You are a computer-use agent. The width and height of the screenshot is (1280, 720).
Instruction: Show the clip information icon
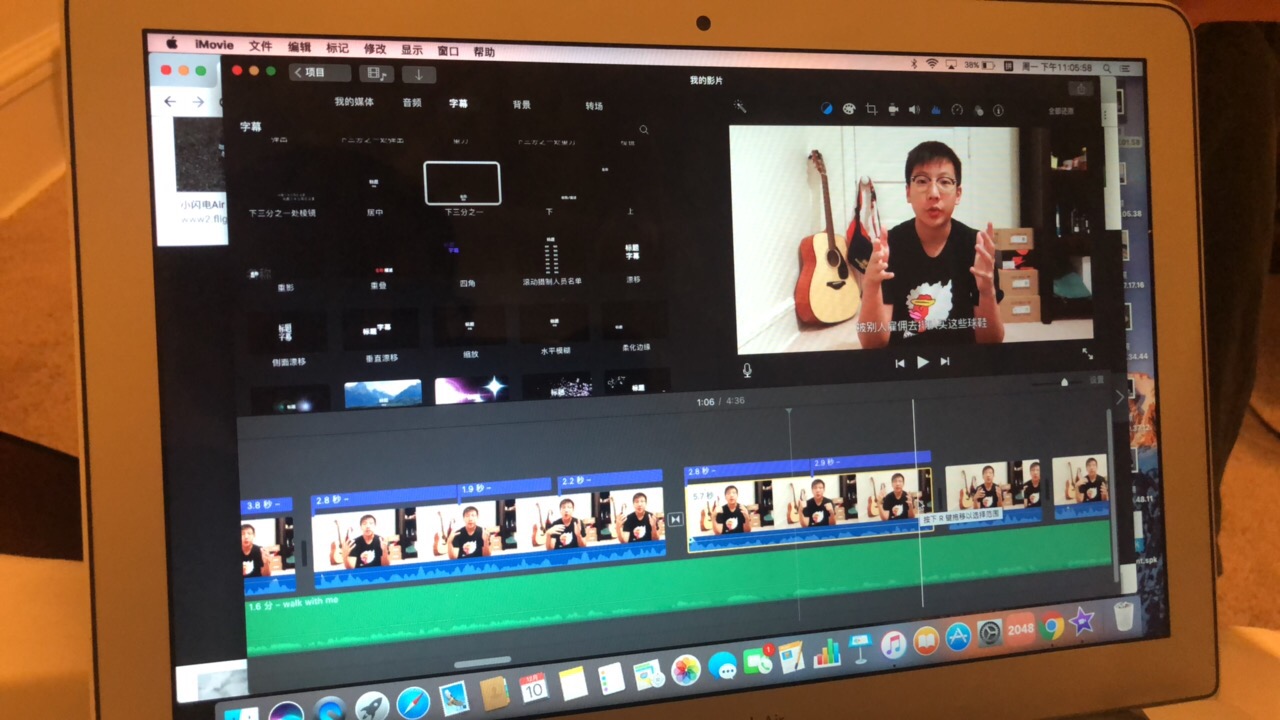[x=998, y=111]
